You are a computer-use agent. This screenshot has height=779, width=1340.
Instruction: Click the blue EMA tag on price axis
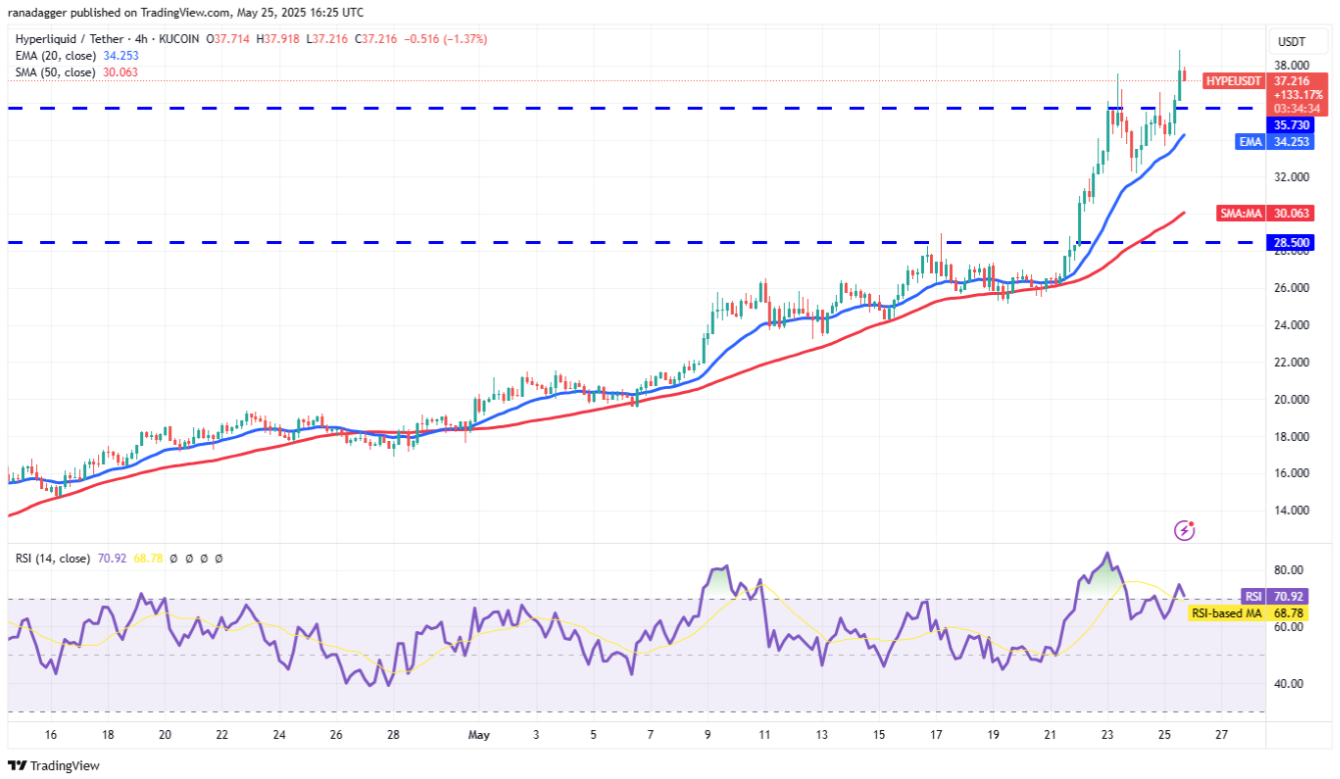pos(1251,142)
